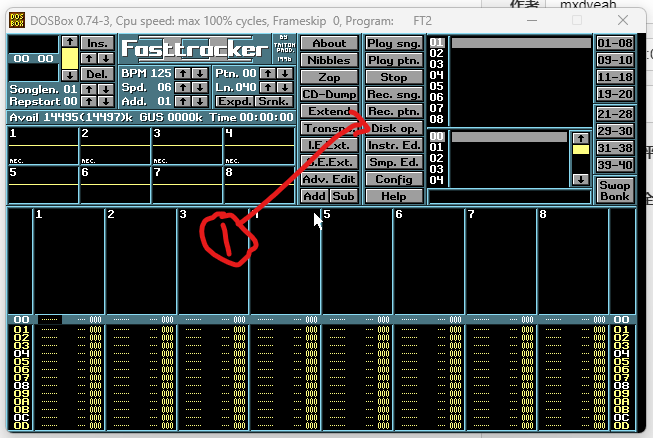The width and height of the screenshot is (653, 438).
Task: Start Rec. sng. recording
Action: tap(394, 95)
